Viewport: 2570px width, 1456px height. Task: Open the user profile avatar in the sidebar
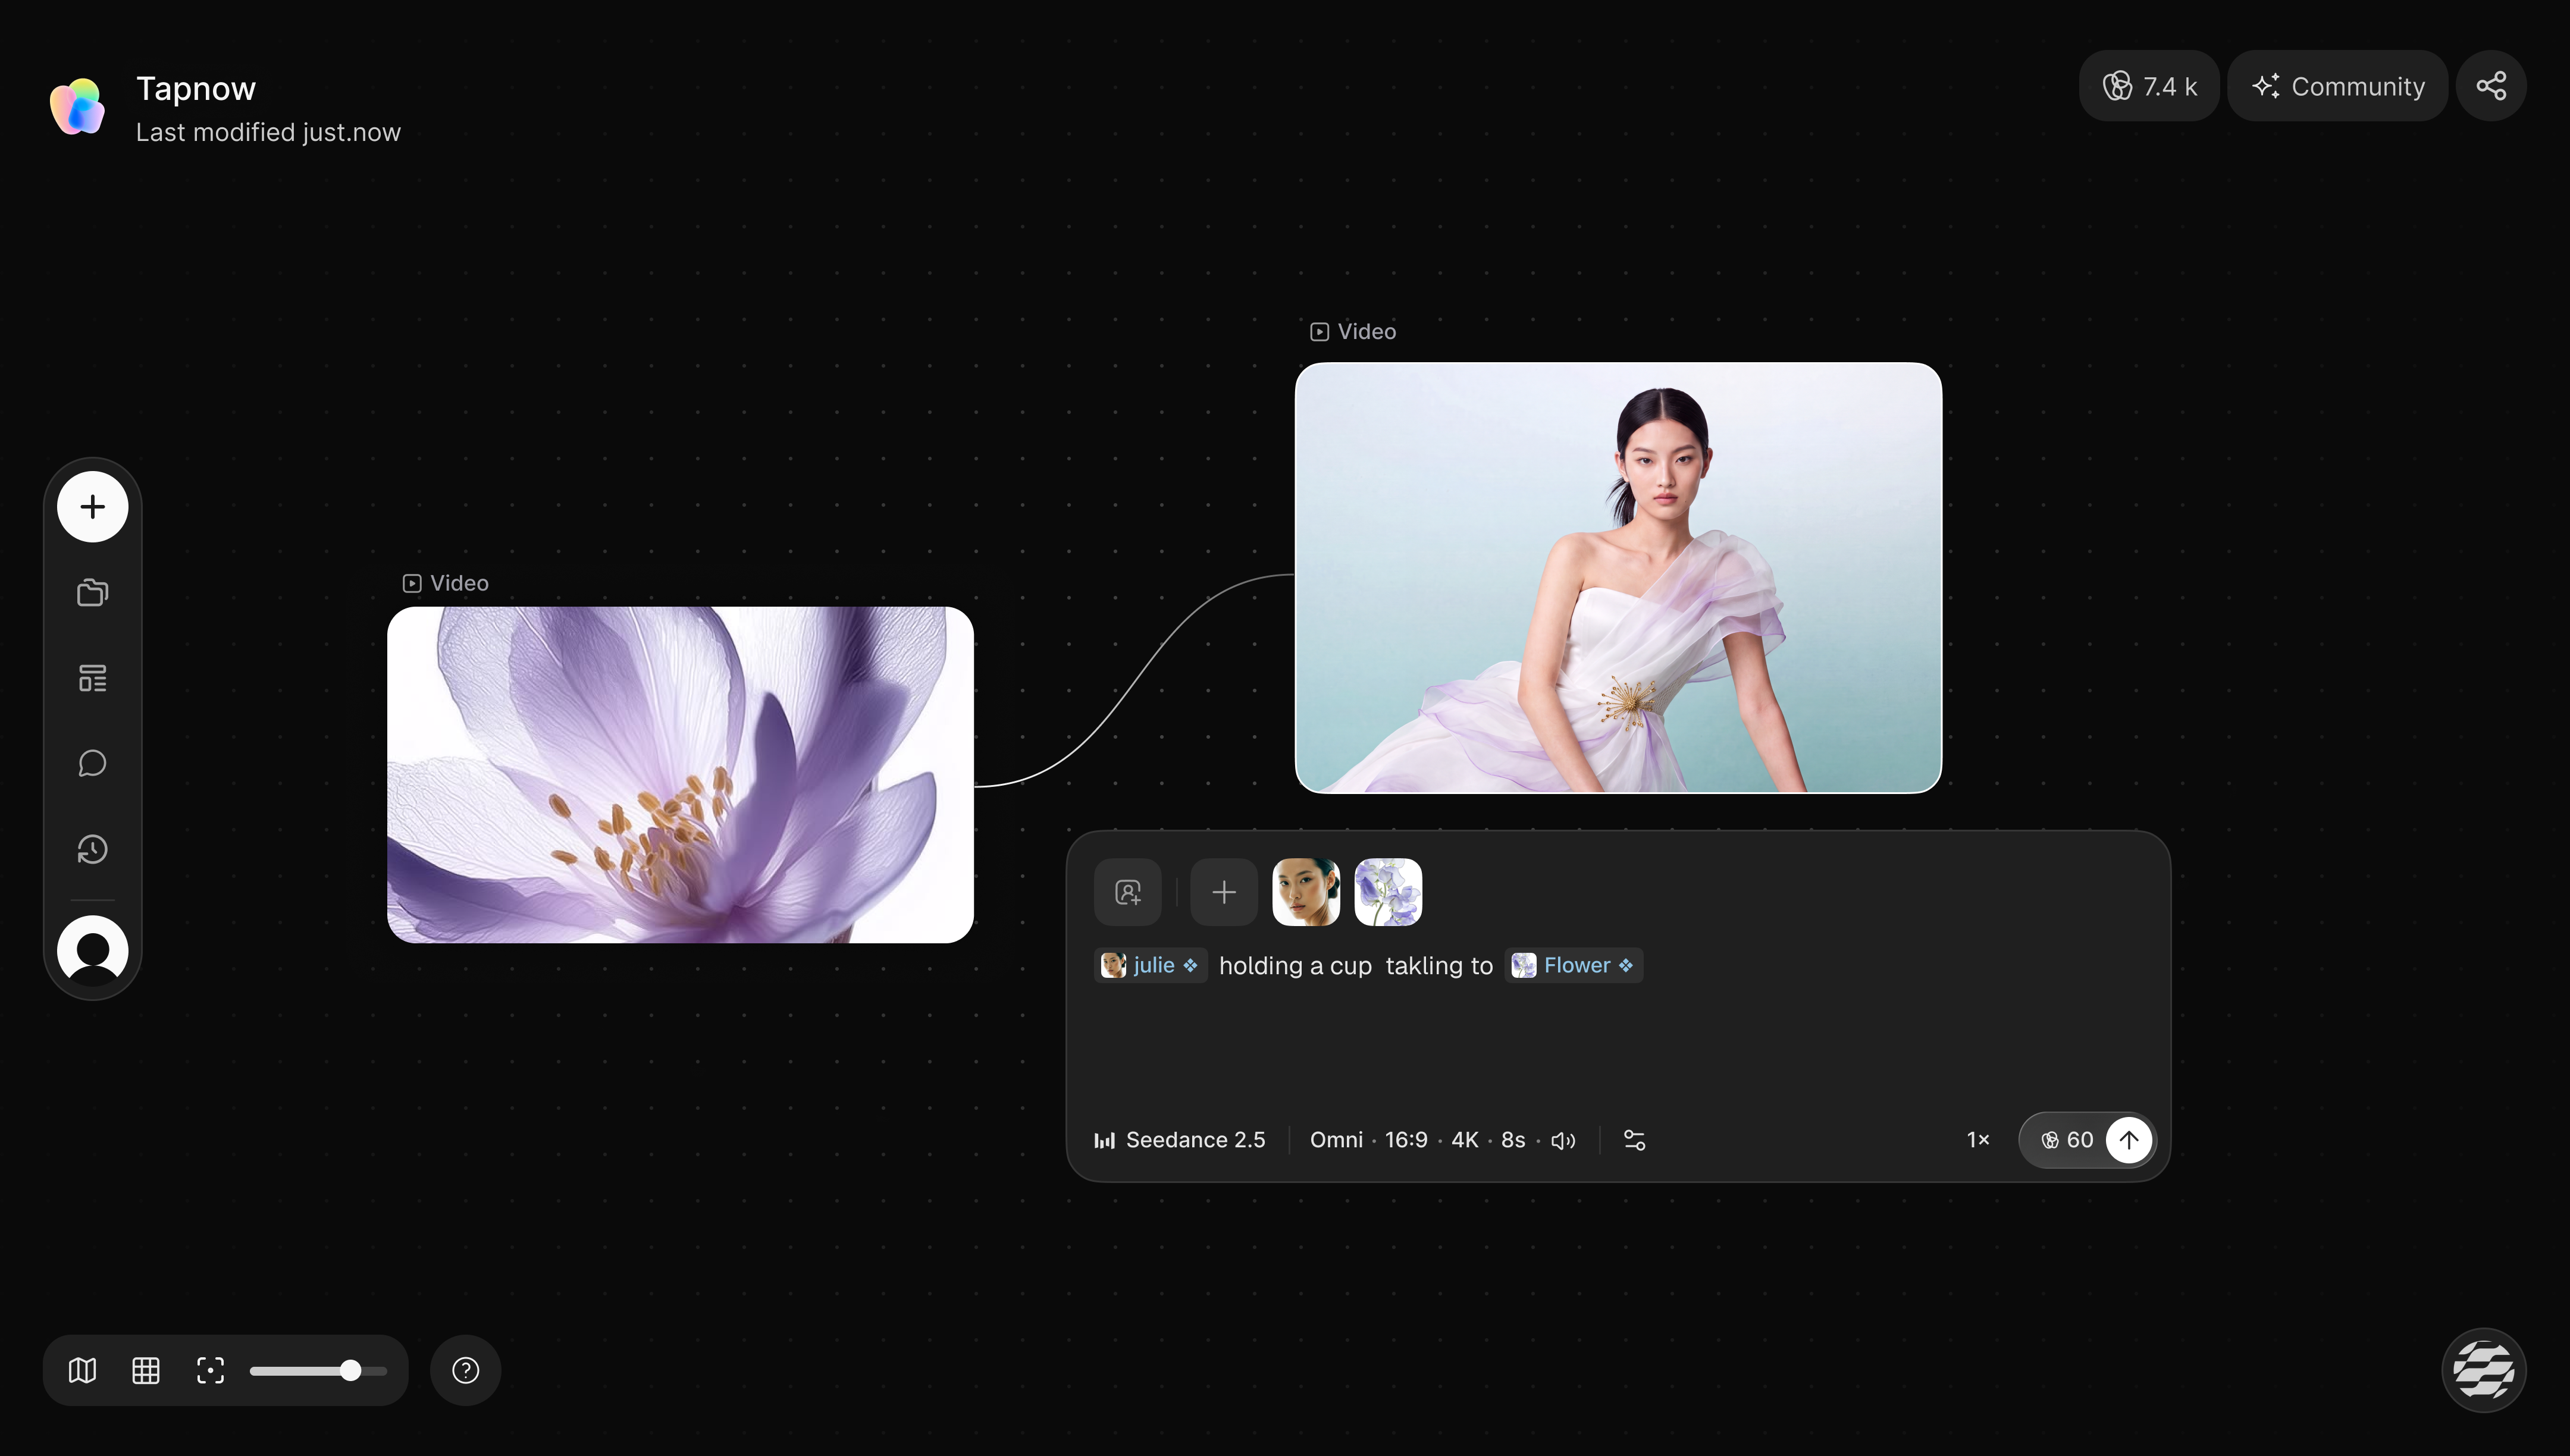(92, 951)
